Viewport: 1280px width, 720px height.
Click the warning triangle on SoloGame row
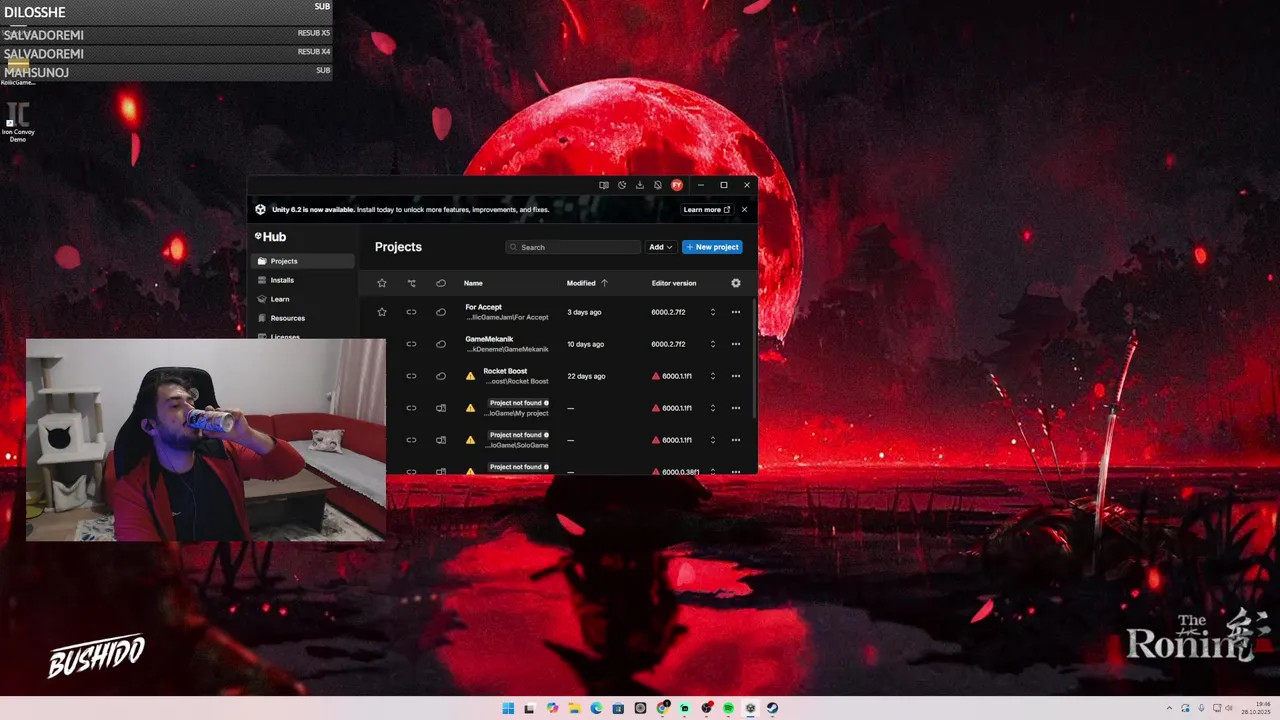pos(470,440)
